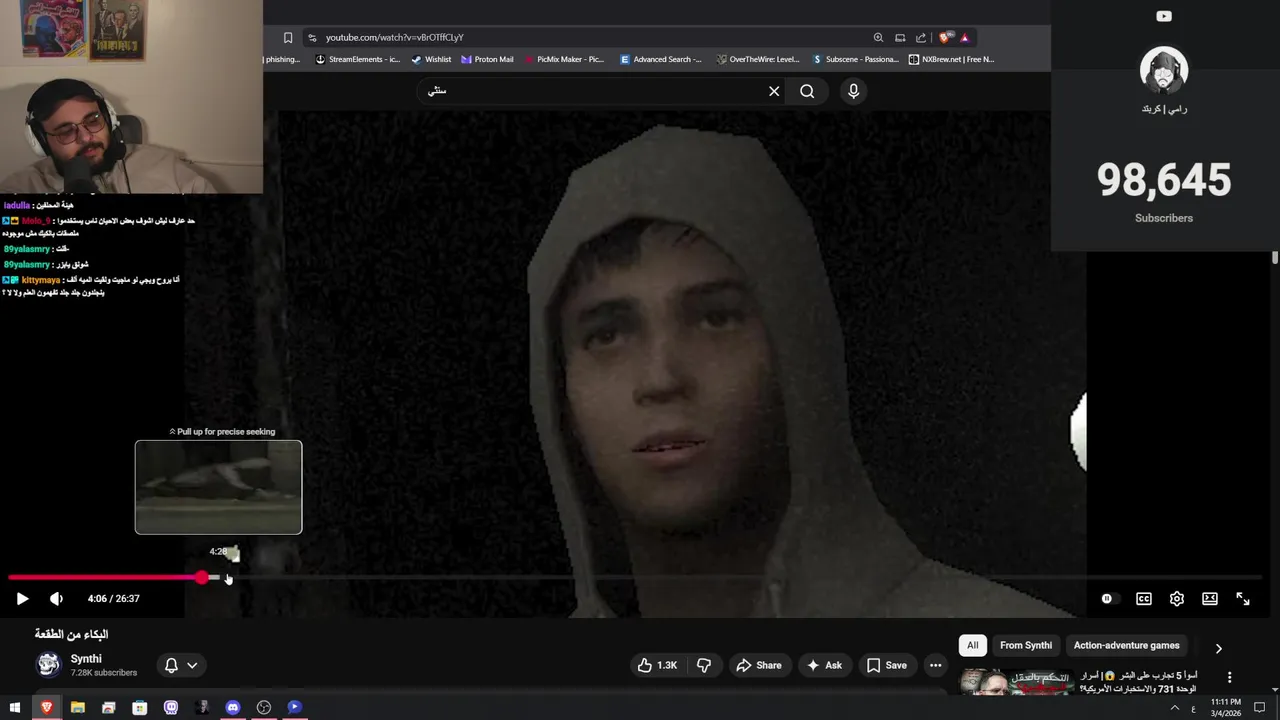Share this page from address bar
The image size is (1280, 720).
[x=921, y=37]
